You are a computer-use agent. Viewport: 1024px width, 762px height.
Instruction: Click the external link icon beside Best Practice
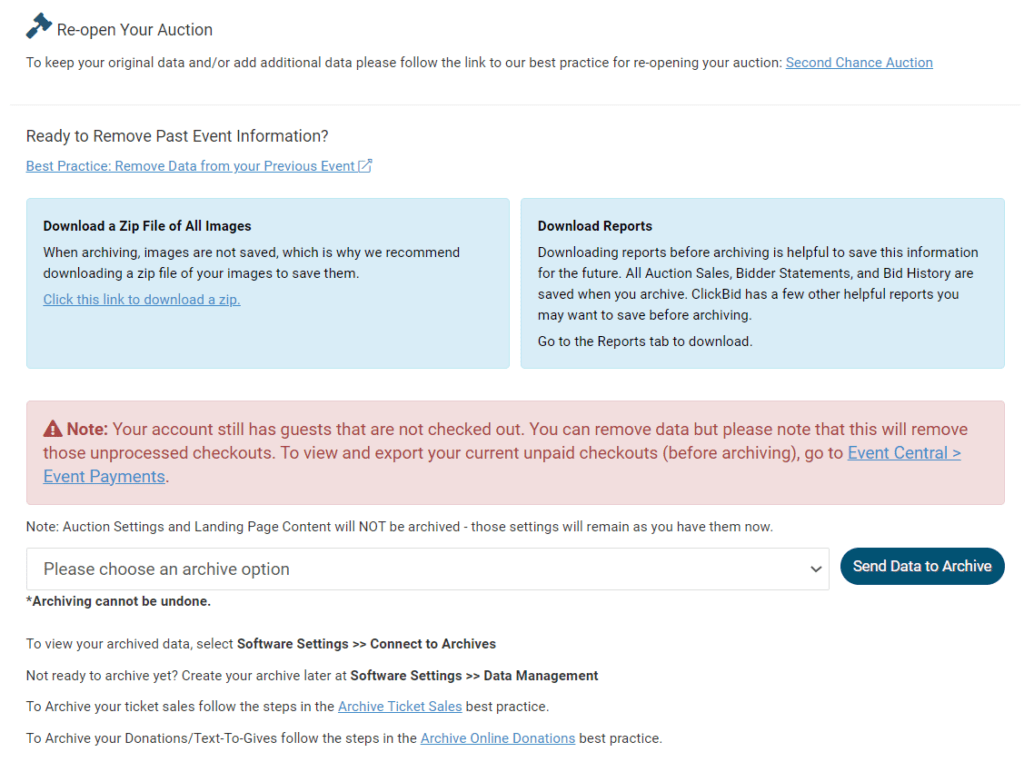tap(365, 166)
